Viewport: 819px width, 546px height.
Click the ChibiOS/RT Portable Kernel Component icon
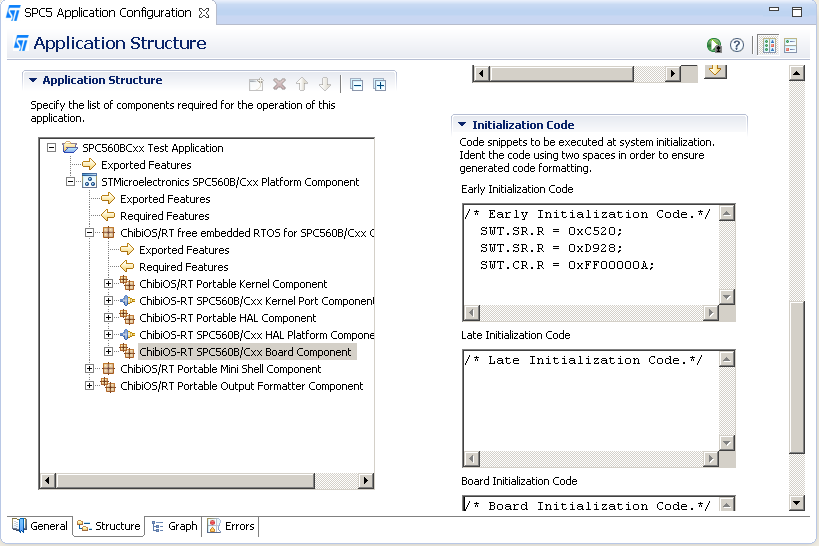[x=127, y=283]
